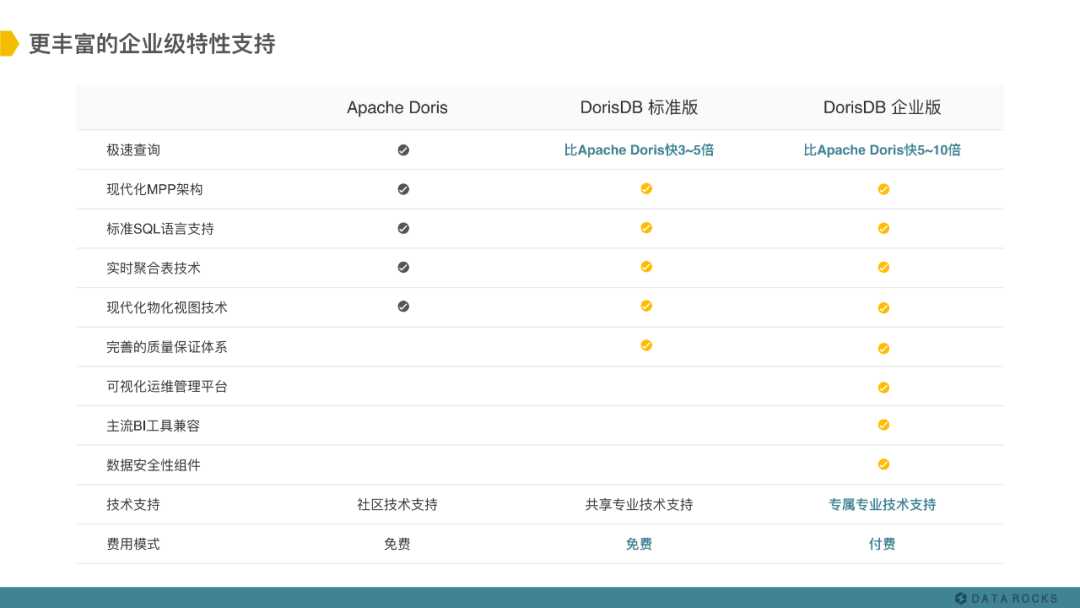This screenshot has width=1080, height=608.
Task: Click the Apache Doris checkmark for 极速查询
Action: 404,150
